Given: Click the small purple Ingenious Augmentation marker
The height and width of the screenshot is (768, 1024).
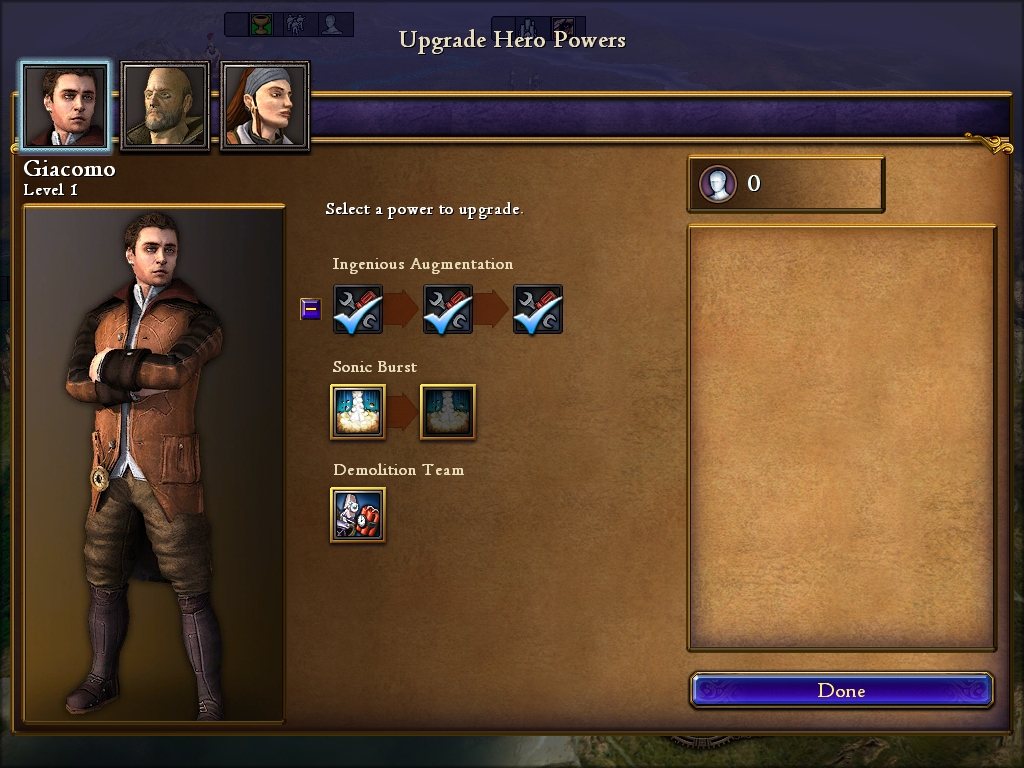Looking at the screenshot, I should [310, 309].
